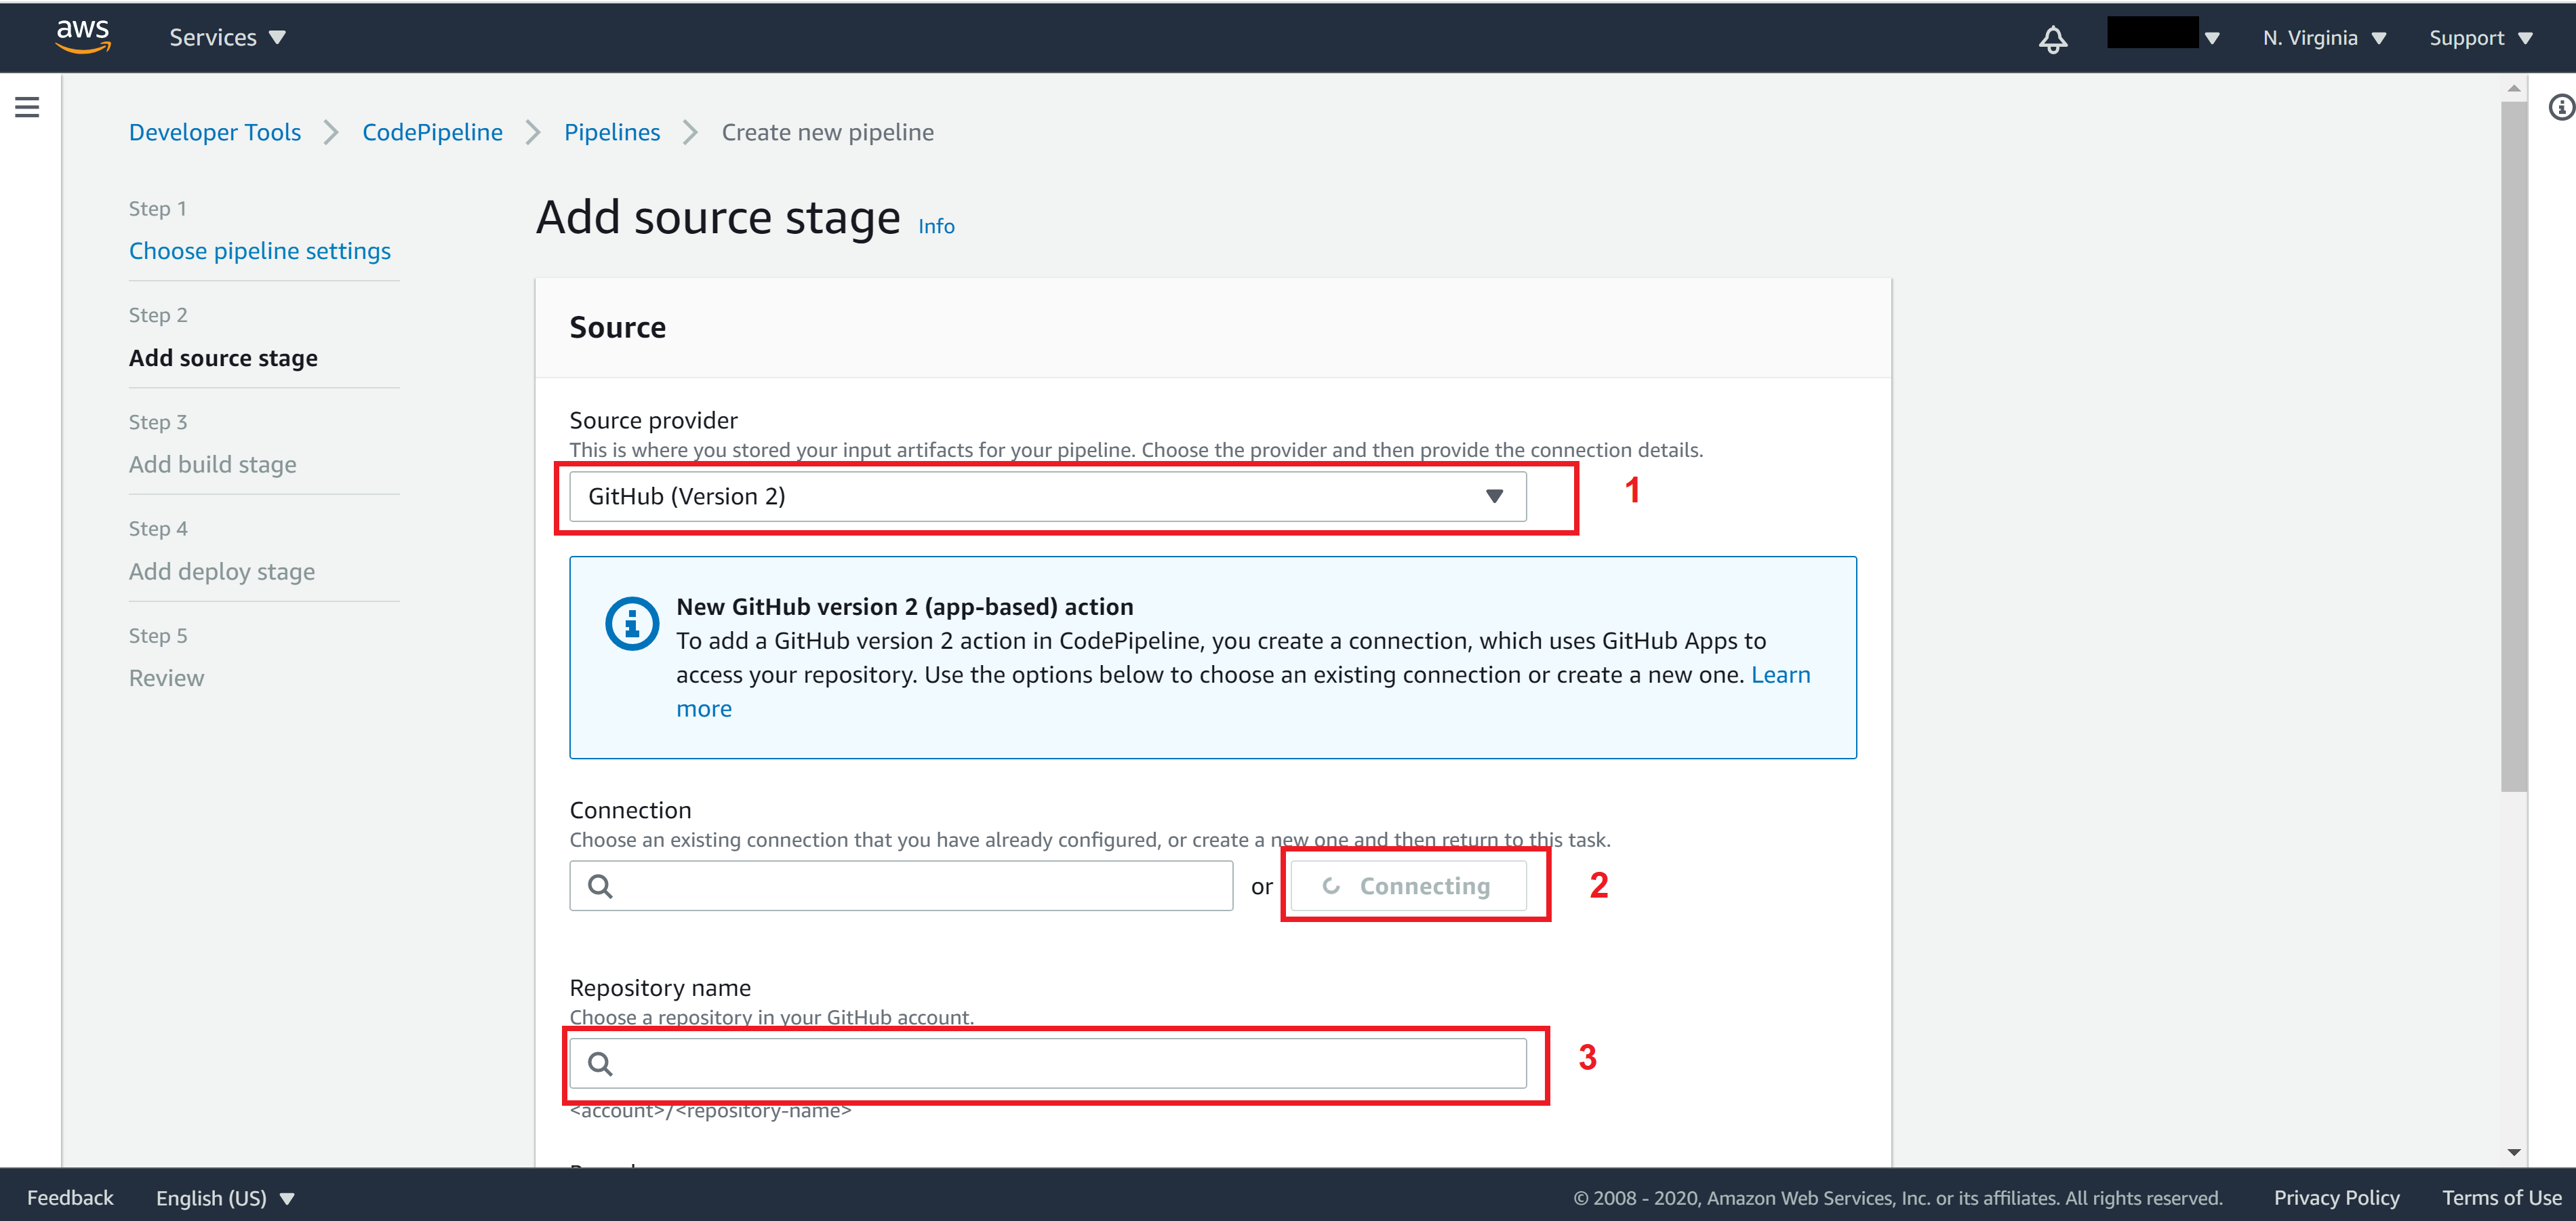Go to Developer Tools breadcrumb

point(215,132)
